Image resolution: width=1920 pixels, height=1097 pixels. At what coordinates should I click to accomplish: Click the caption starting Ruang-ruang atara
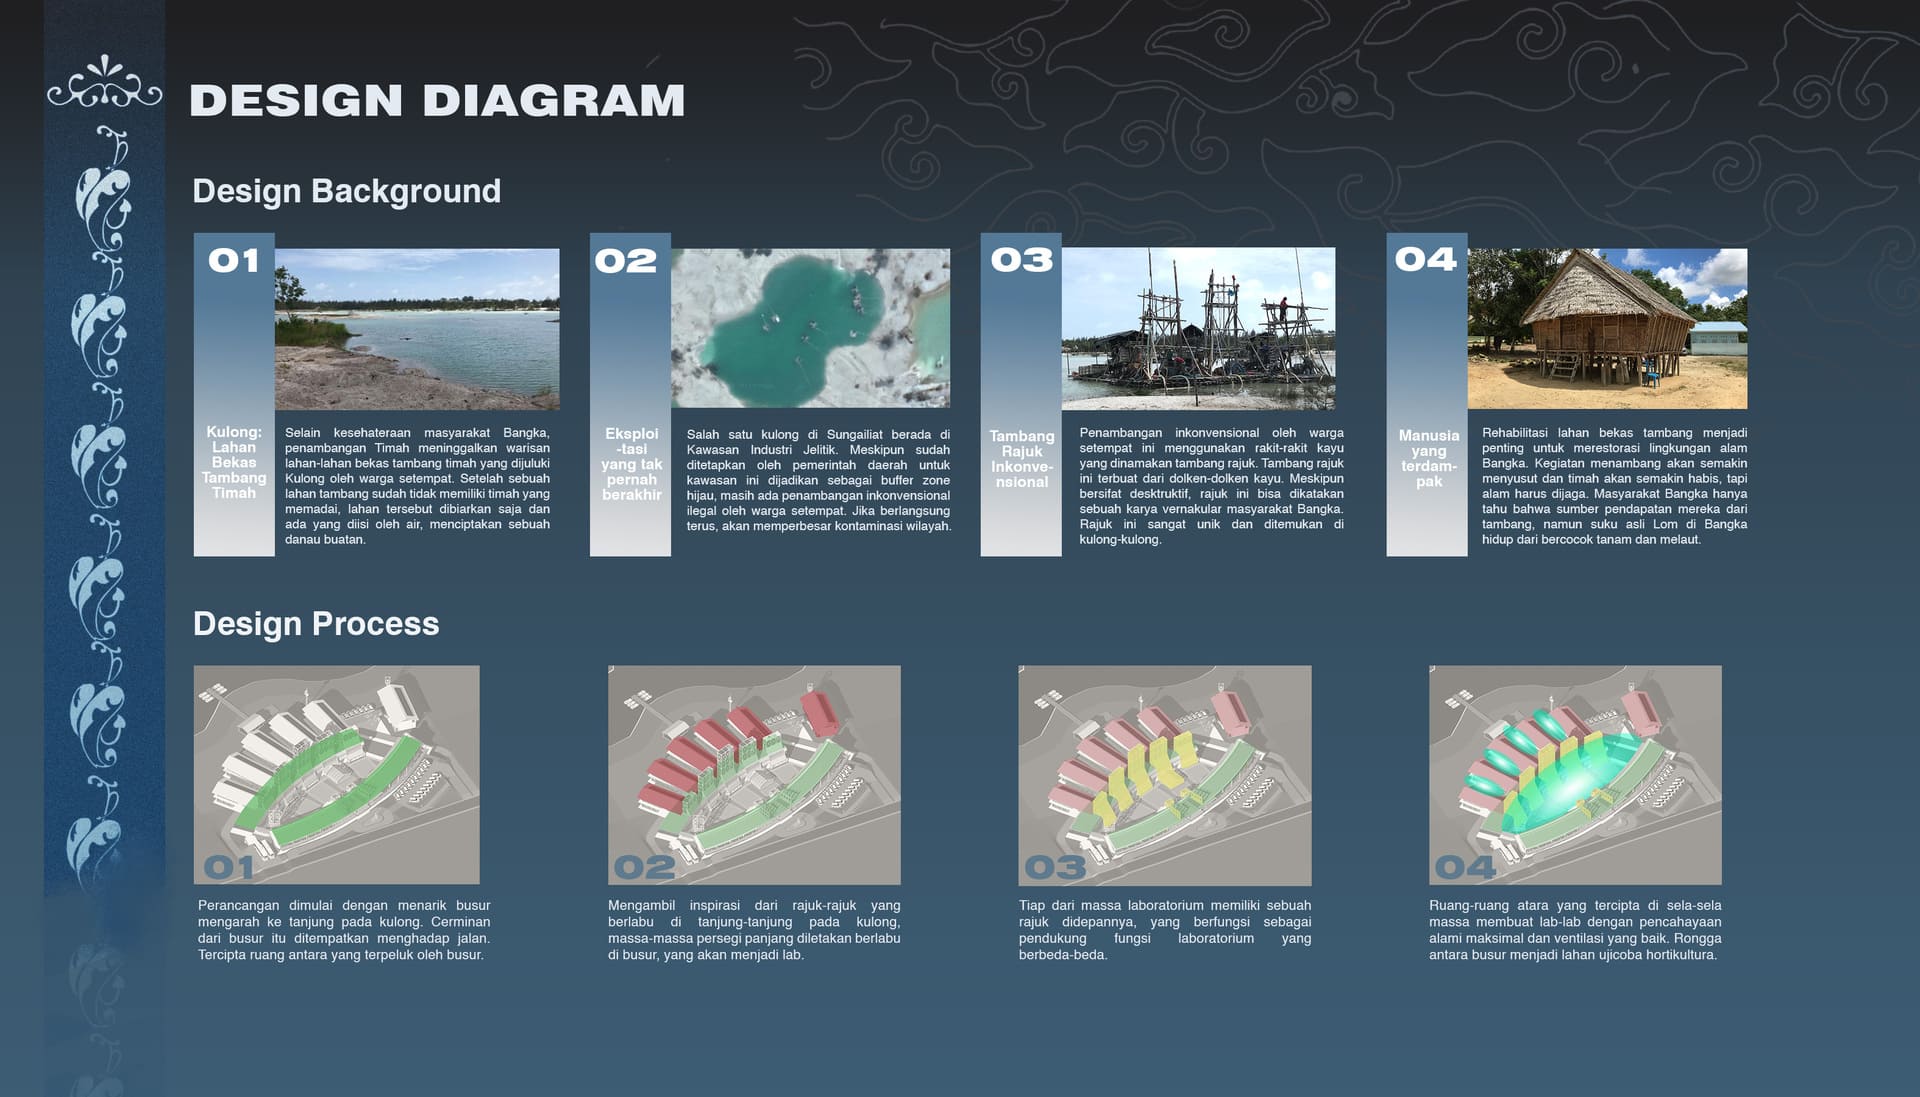point(1575,930)
